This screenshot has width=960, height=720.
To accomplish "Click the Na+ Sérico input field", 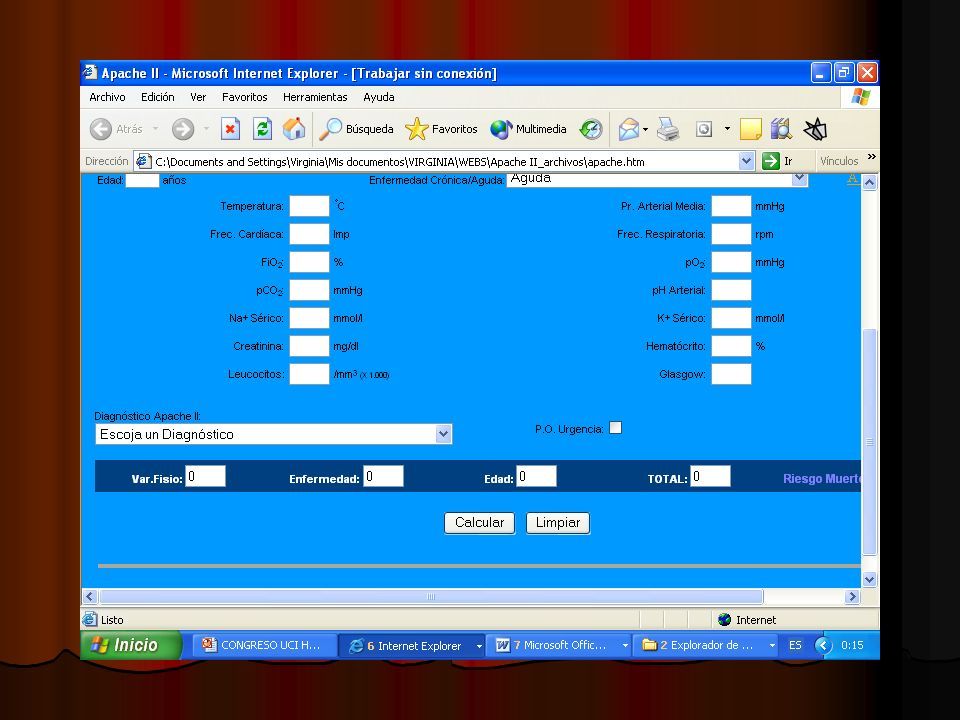I will 309,318.
